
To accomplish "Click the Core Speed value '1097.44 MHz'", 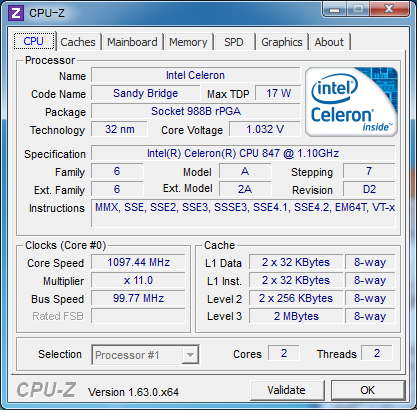I will [x=138, y=262].
